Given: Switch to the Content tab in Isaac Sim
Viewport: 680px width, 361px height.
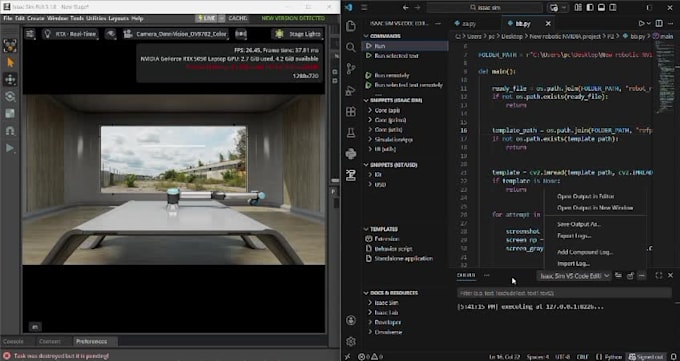Looking at the screenshot, I should [49, 341].
